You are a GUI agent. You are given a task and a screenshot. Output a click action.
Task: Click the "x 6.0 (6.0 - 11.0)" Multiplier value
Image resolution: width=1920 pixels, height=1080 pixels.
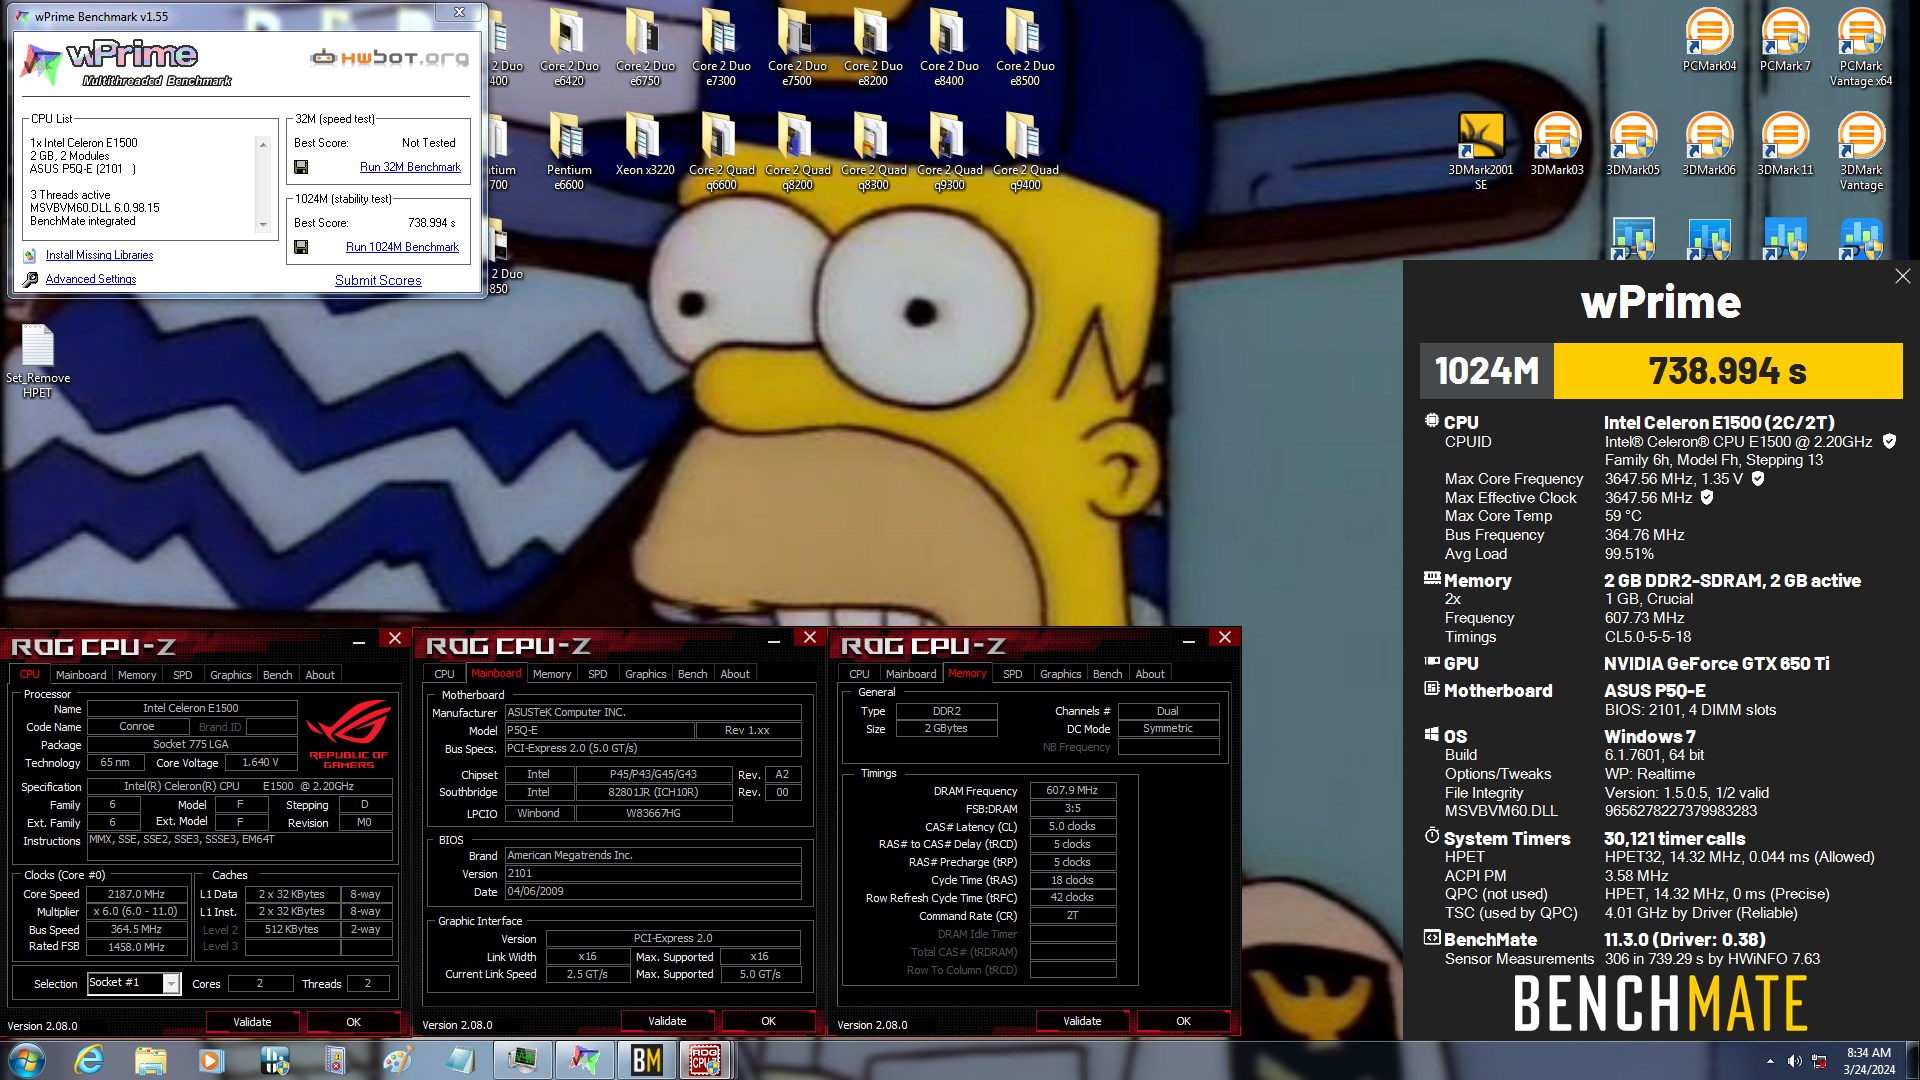tap(136, 912)
